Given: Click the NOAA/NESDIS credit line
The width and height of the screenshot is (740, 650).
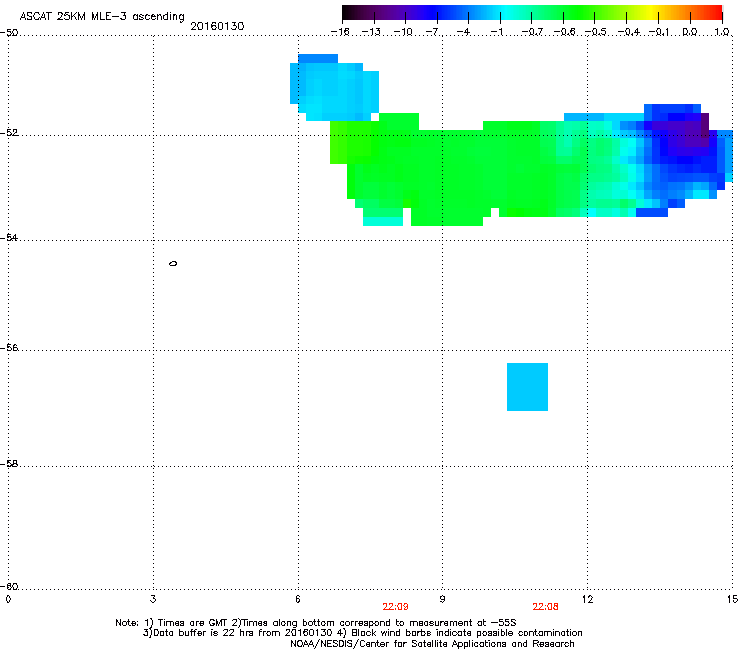Looking at the screenshot, I should (x=432, y=644).
